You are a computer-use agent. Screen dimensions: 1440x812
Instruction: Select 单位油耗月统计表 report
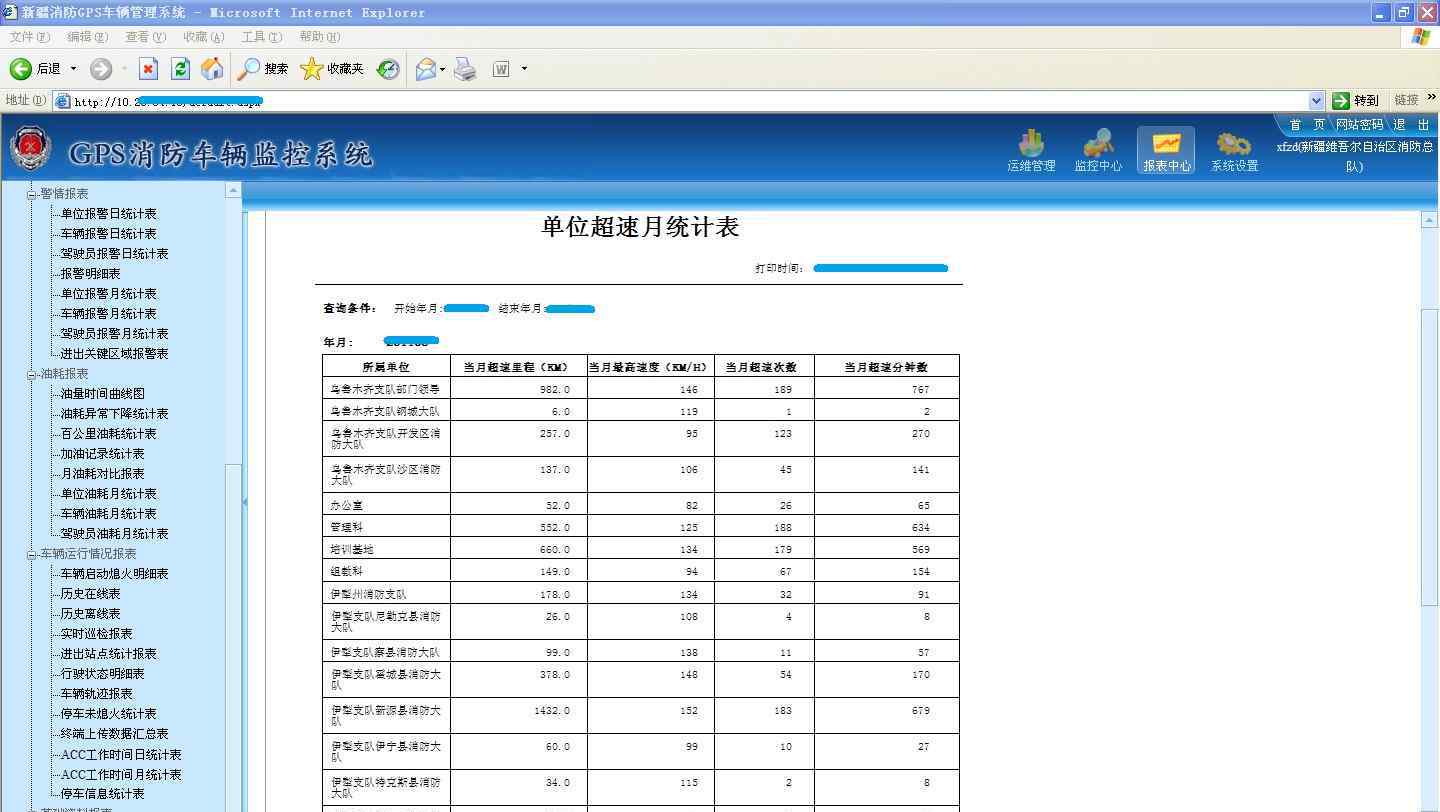[x=108, y=494]
